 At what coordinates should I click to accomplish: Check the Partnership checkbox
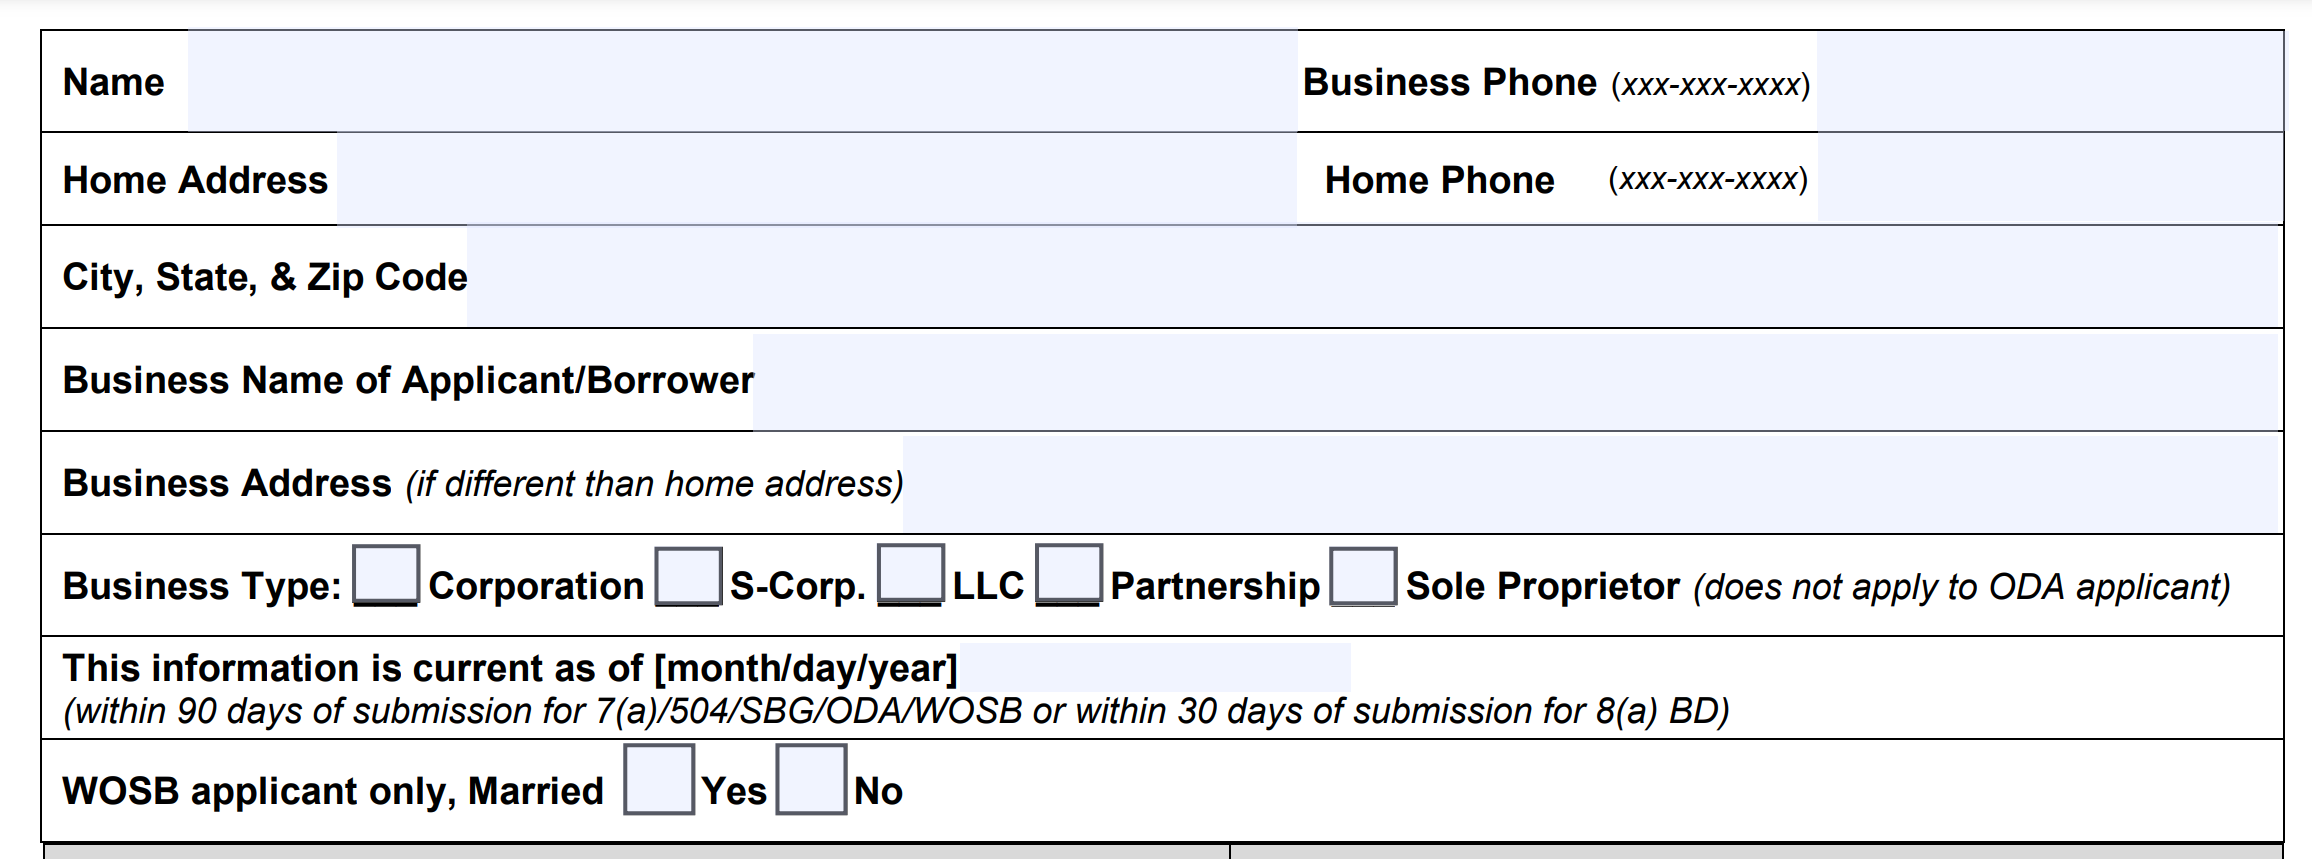point(1068,575)
